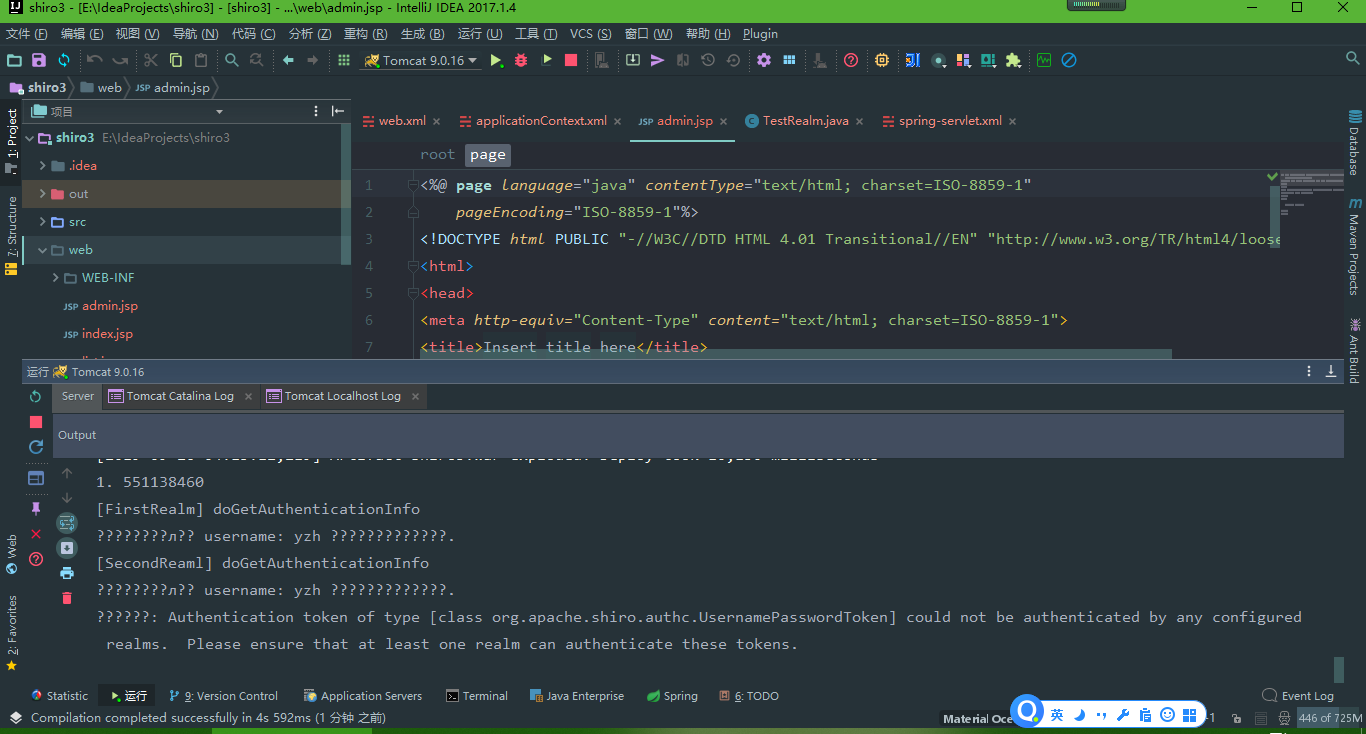Viewport: 1366px width, 734px height.
Task: Toggle soft-wrap in console output
Action: coord(67,522)
